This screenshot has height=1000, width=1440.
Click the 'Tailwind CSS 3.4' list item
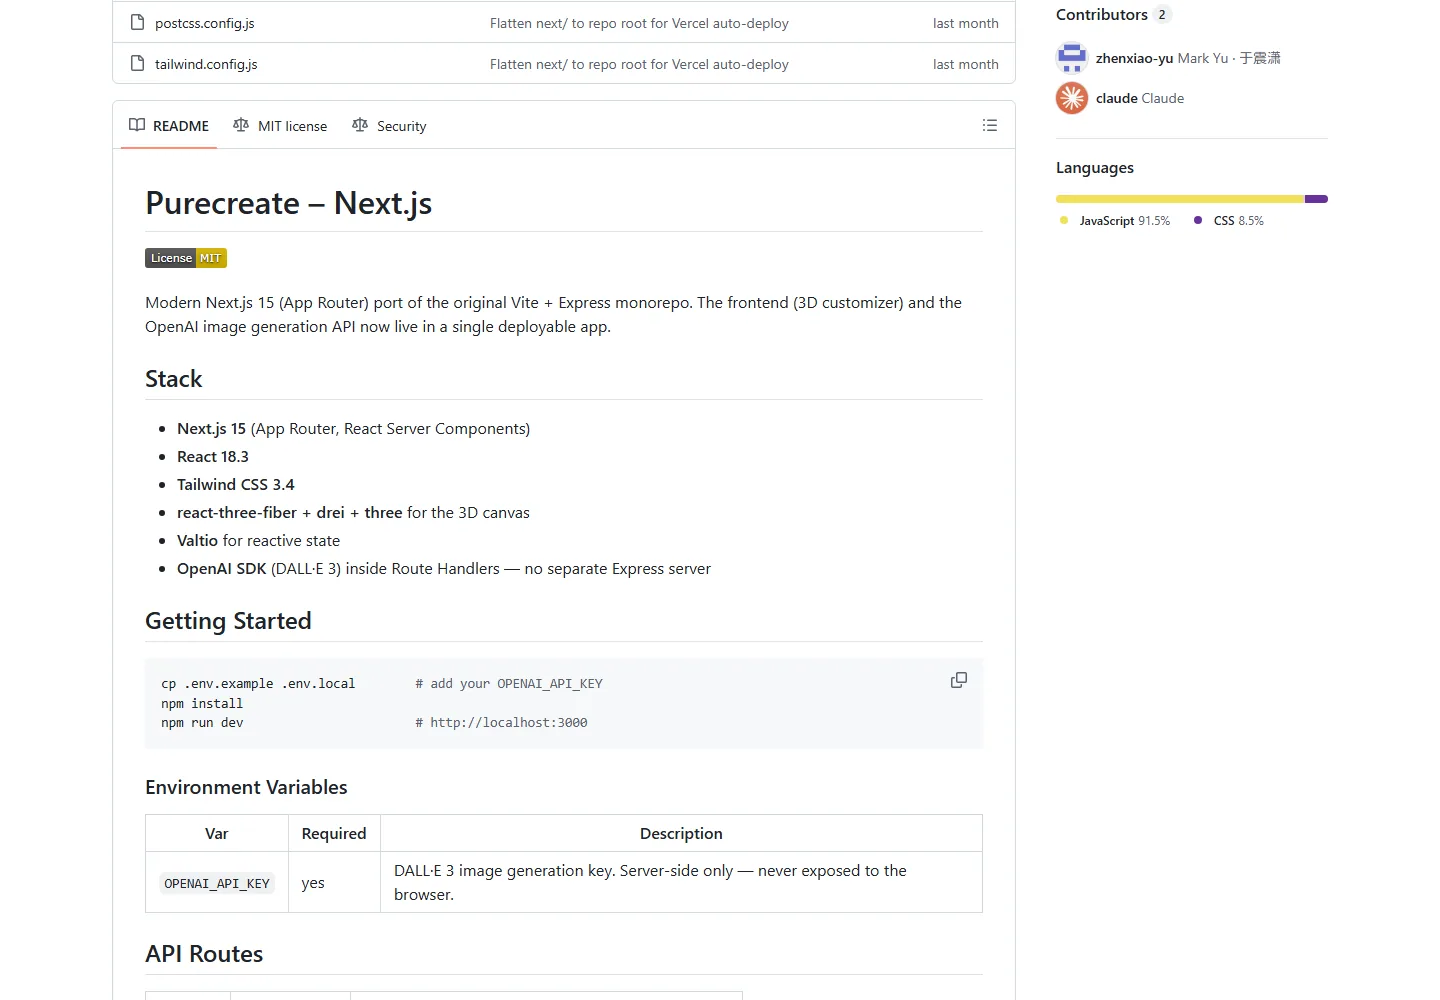click(236, 485)
